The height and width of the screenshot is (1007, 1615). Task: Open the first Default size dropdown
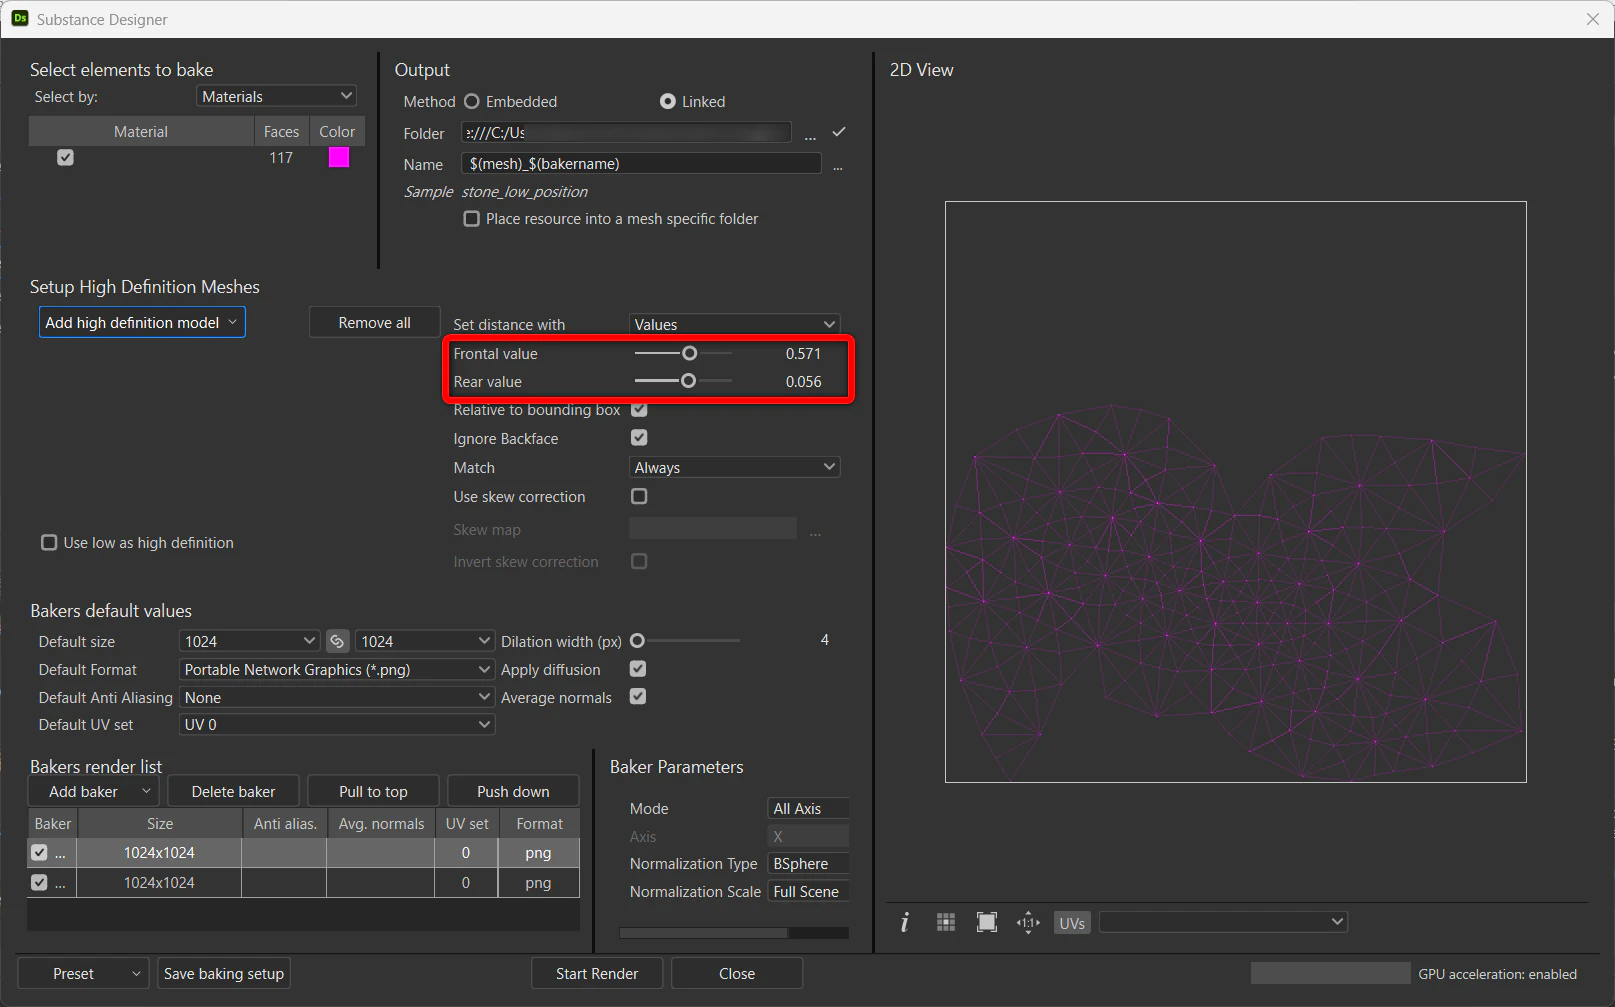point(249,641)
